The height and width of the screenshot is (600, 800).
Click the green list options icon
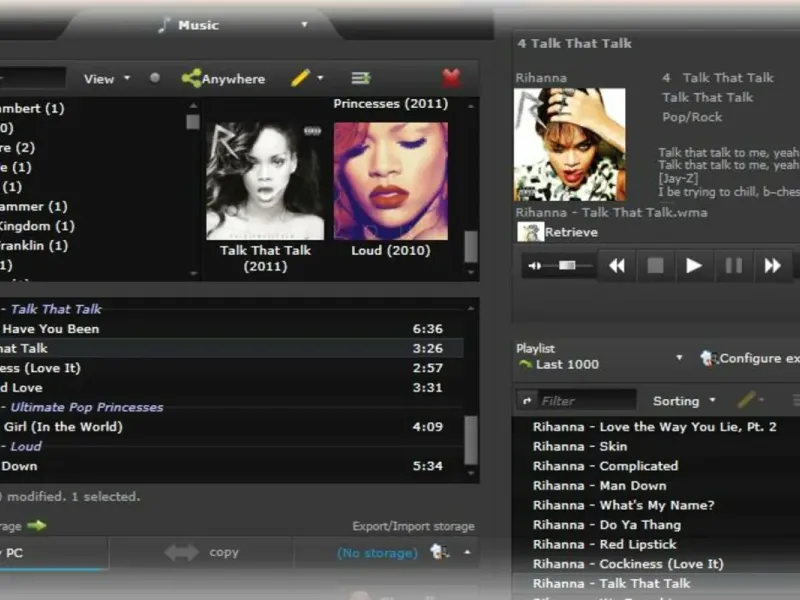(x=361, y=78)
